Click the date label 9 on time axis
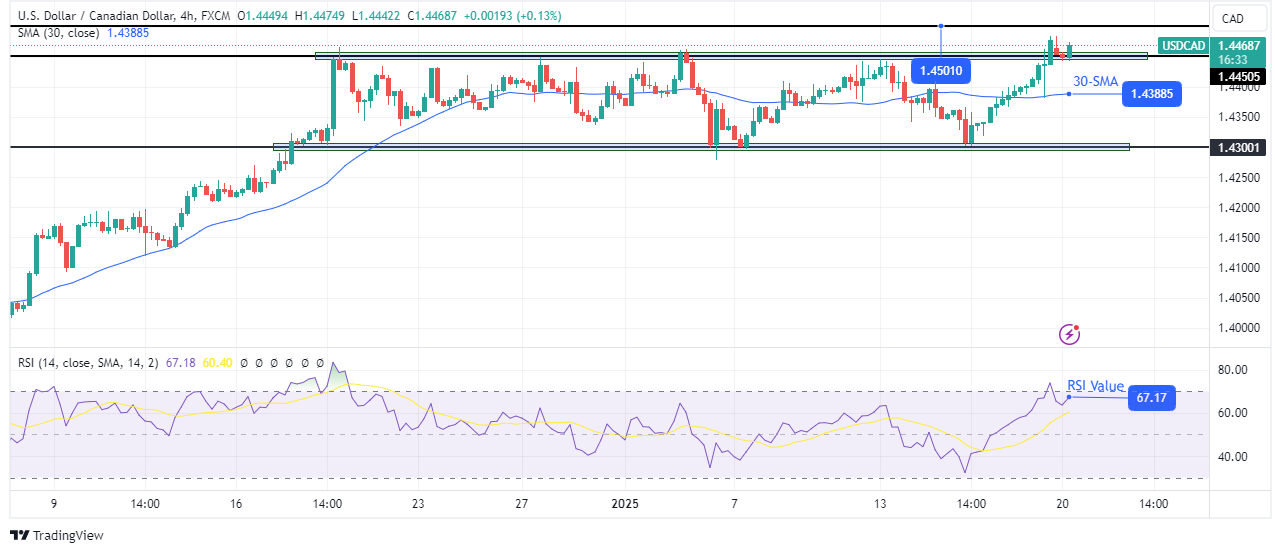The width and height of the screenshot is (1275, 553). [x=53, y=505]
